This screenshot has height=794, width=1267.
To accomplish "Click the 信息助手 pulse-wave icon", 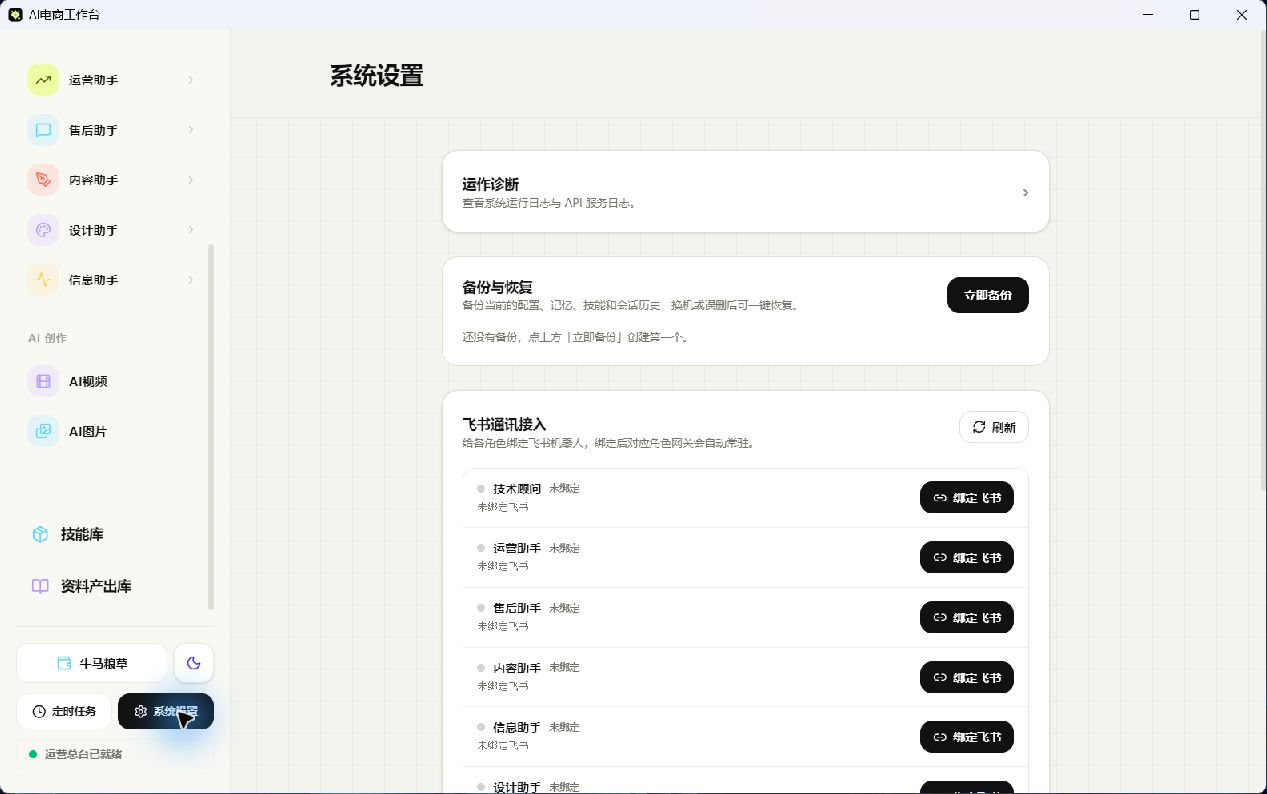I will [x=43, y=280].
